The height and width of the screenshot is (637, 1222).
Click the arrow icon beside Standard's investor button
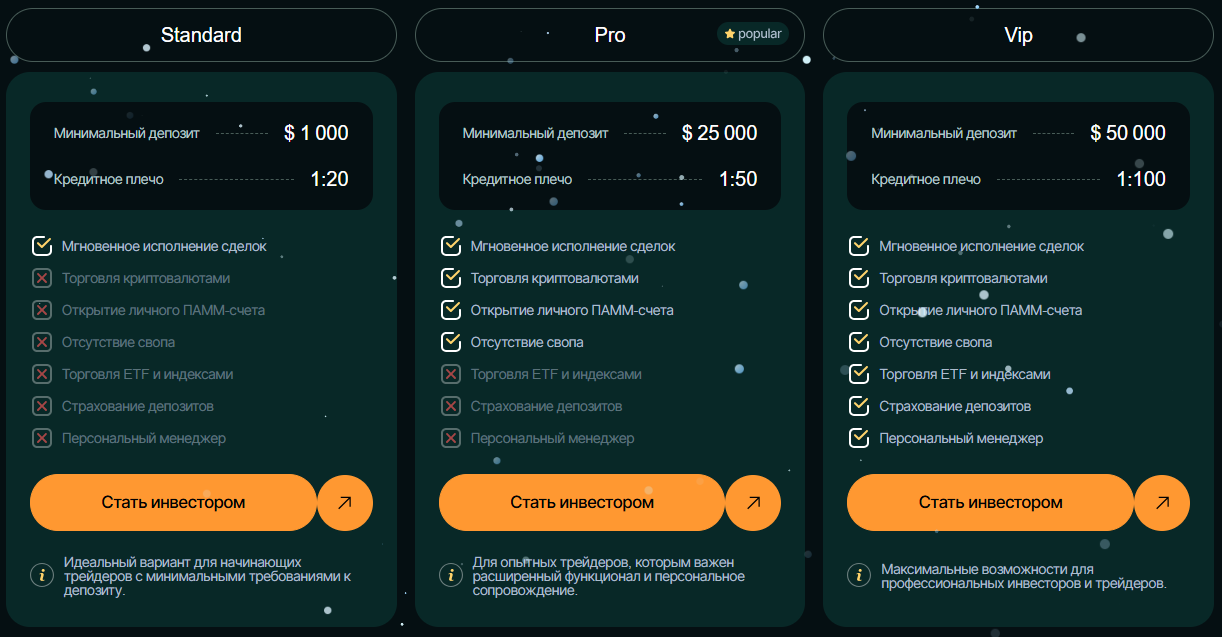[x=345, y=502]
